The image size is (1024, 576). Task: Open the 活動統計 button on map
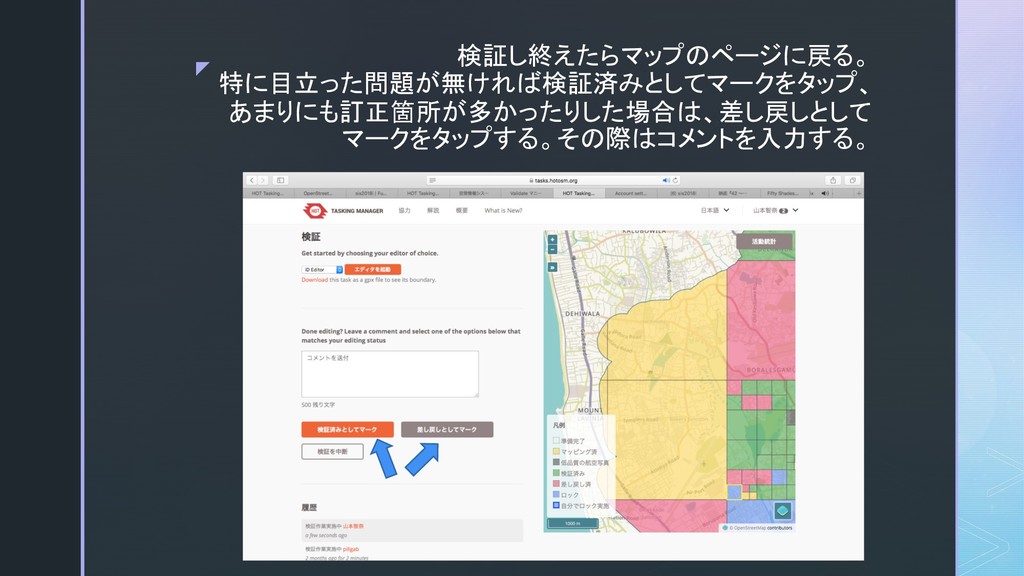(764, 242)
